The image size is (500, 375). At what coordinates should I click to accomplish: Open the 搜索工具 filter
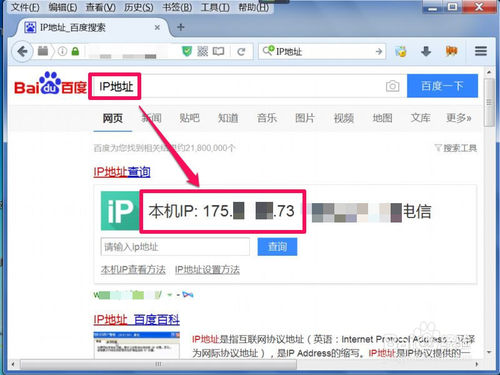click(x=456, y=148)
